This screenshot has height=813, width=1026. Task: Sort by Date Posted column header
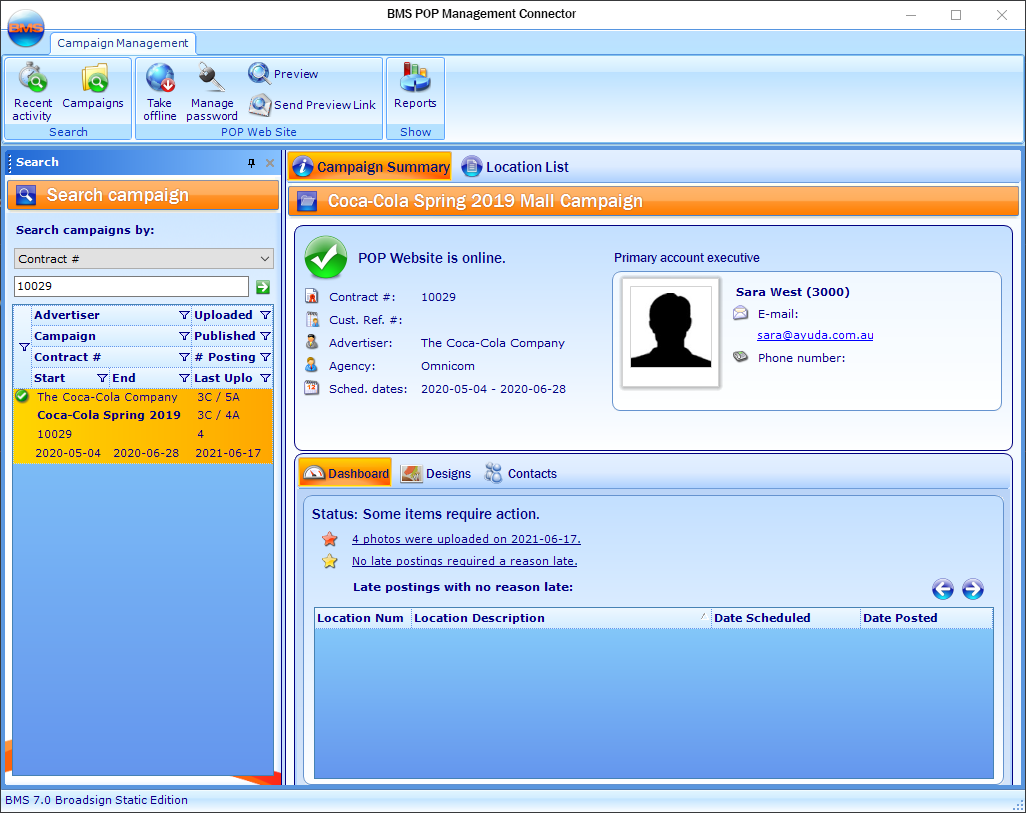[x=926, y=618]
